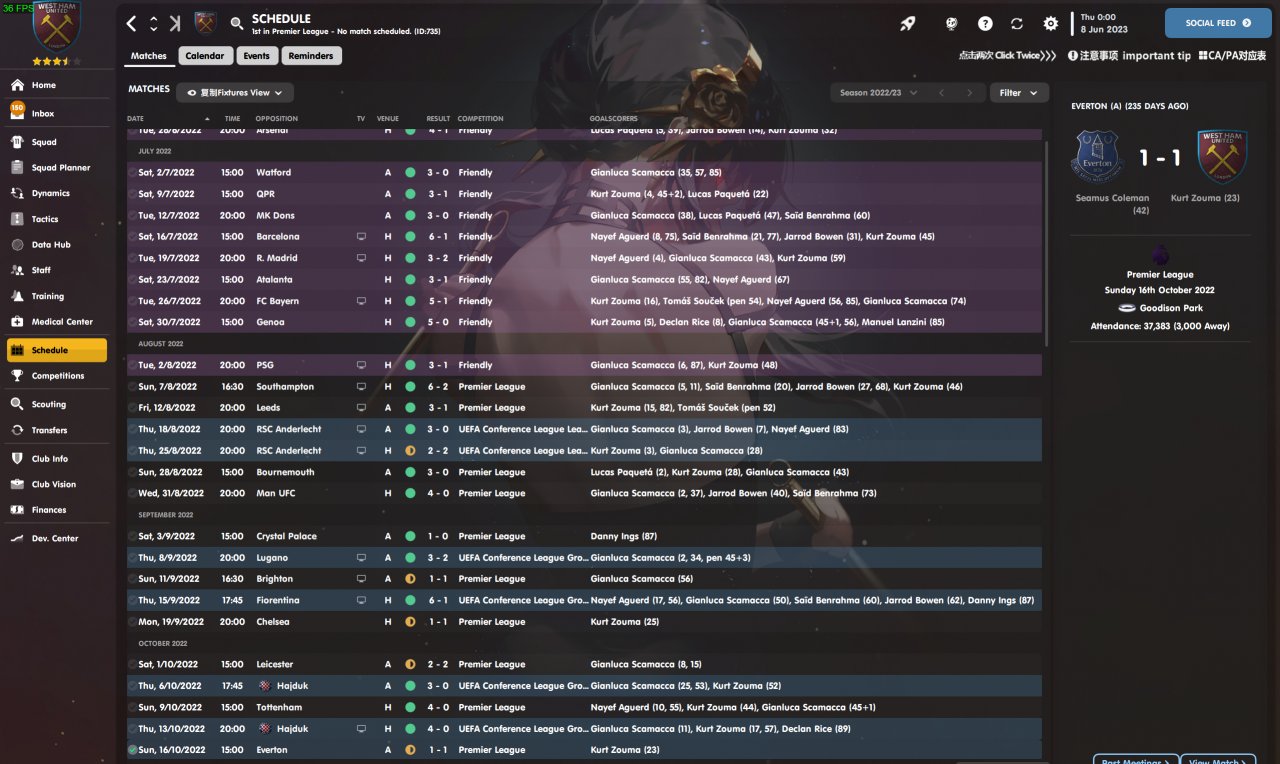Switch to the Reminders tab

311,56
